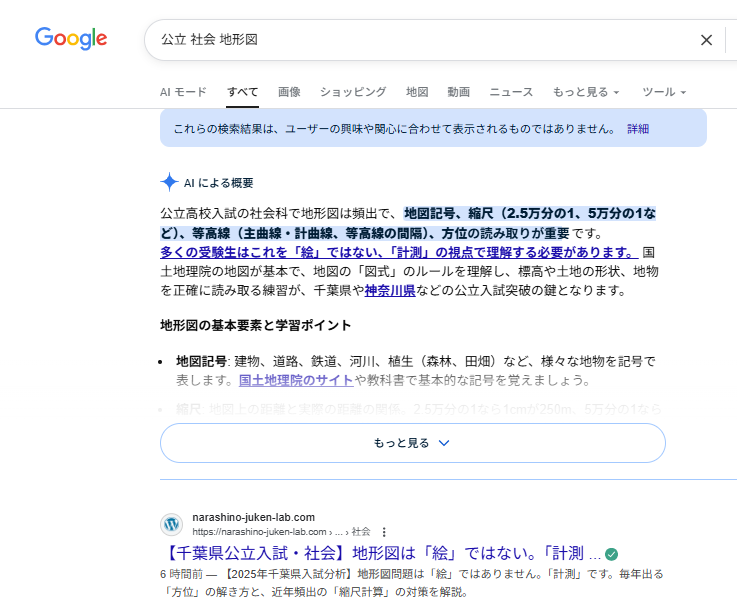Go to the 地図 tab
The image size is (737, 610).
point(417,92)
